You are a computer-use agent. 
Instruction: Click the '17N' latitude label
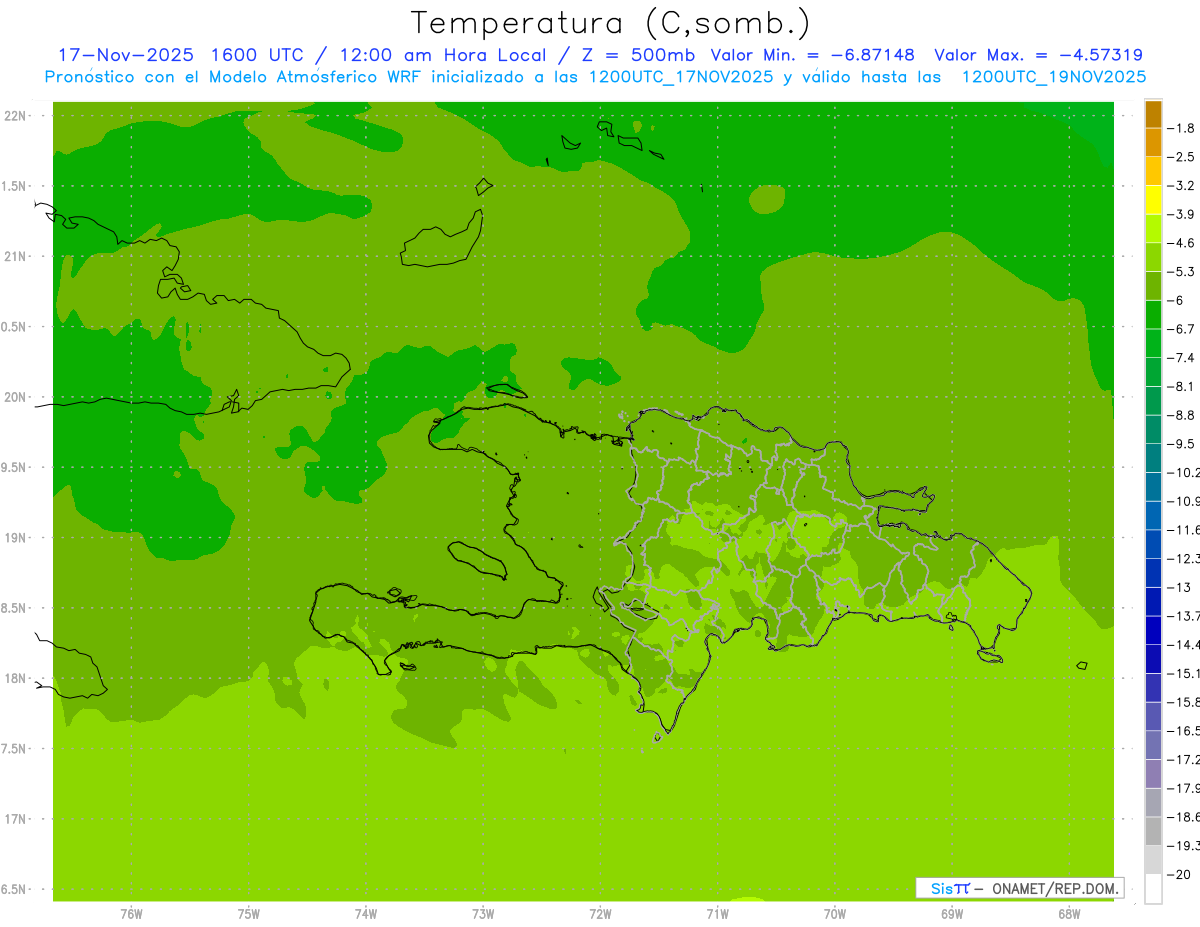tap(16, 820)
